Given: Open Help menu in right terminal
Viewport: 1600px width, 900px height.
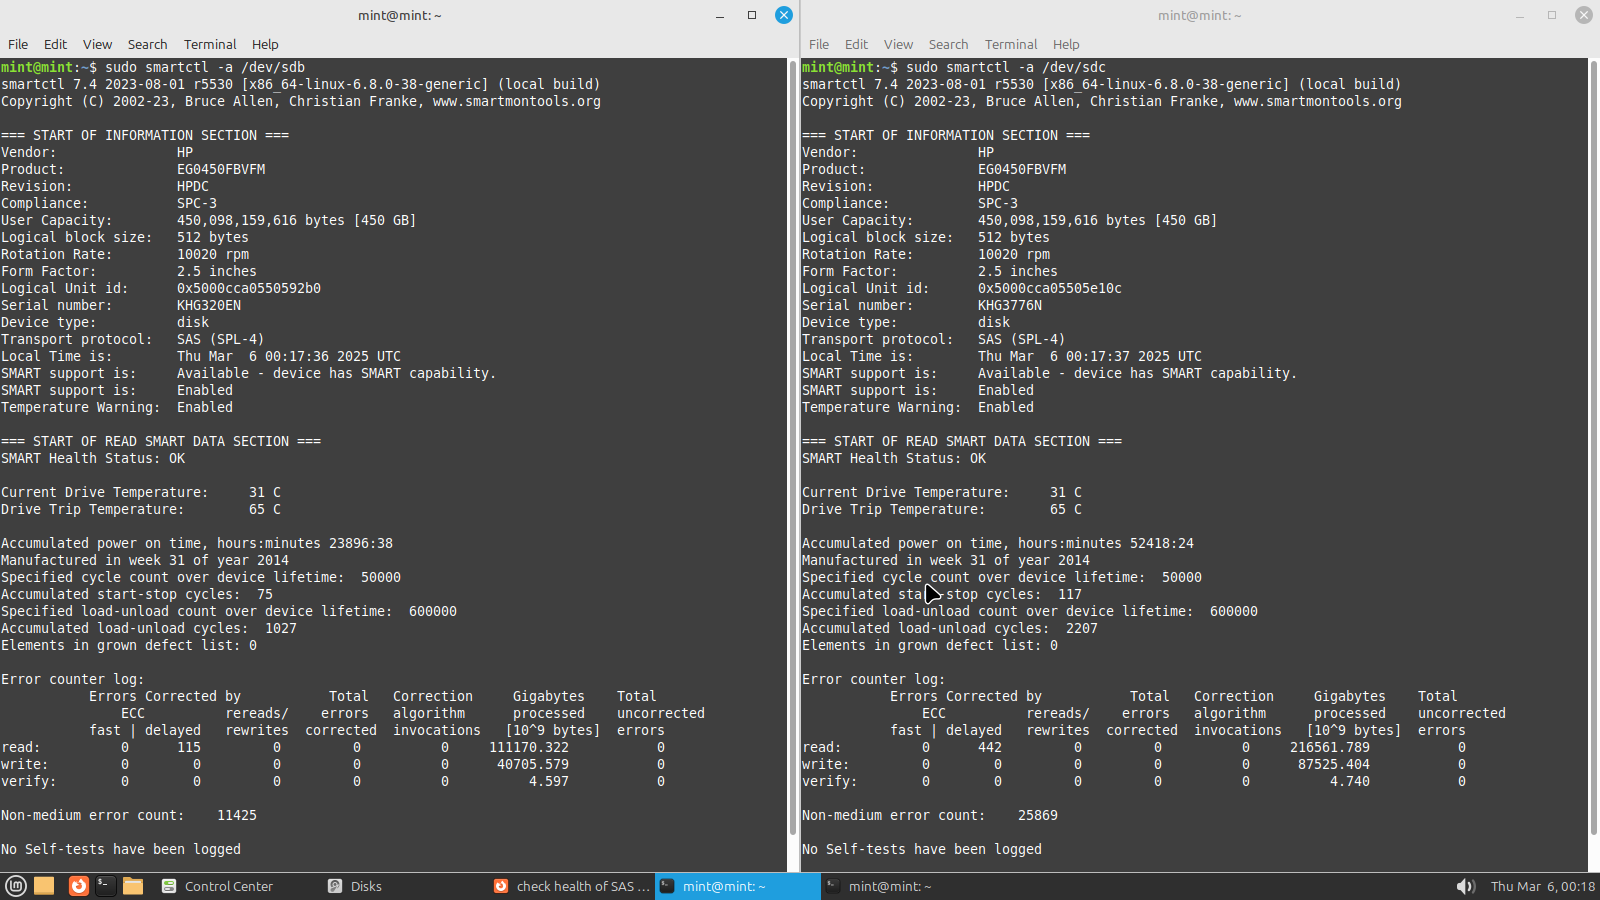Looking at the screenshot, I should [x=1066, y=44].
